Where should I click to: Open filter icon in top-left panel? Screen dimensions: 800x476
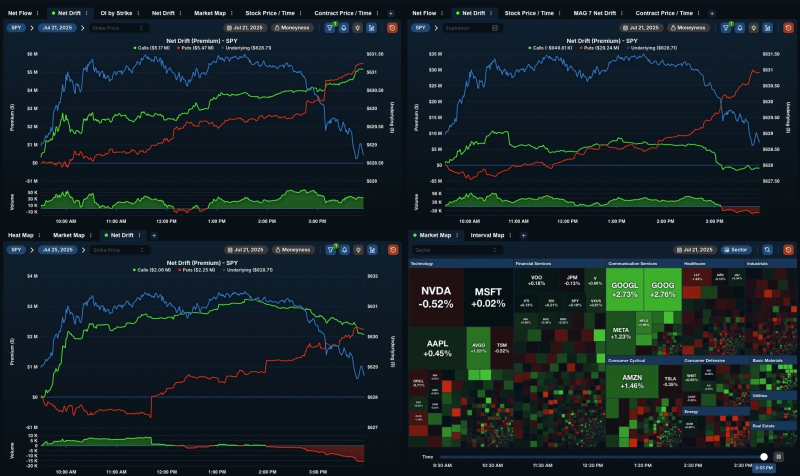(330, 28)
